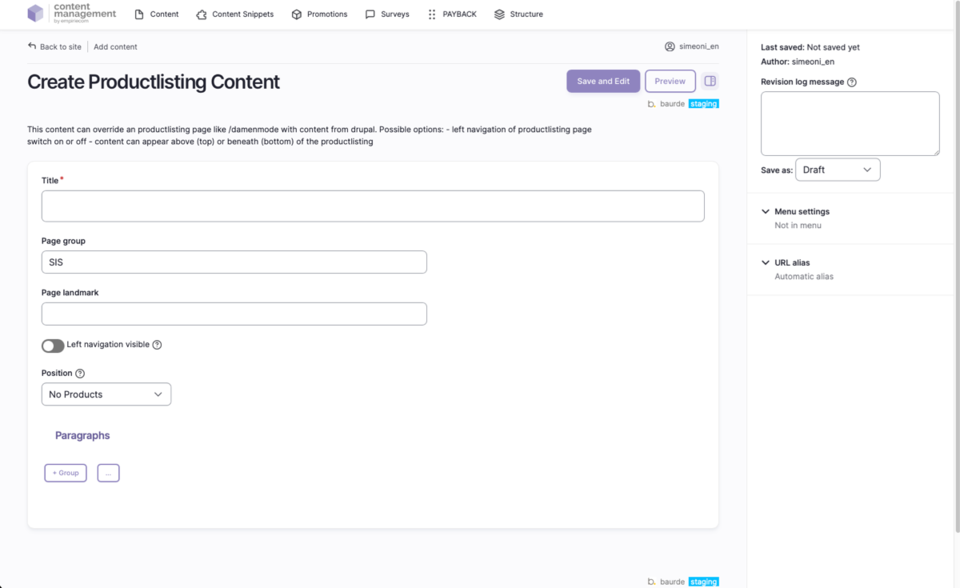The height and width of the screenshot is (588, 960).
Task: Click the Title input field
Action: [372, 205]
